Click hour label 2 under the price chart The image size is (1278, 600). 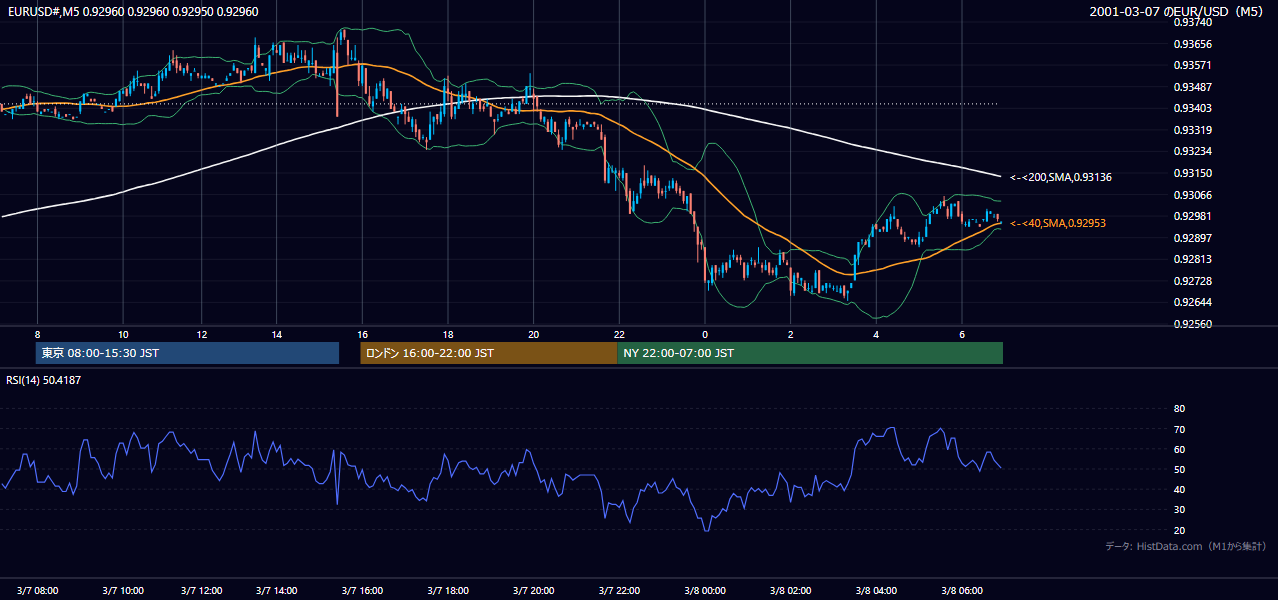(x=790, y=334)
